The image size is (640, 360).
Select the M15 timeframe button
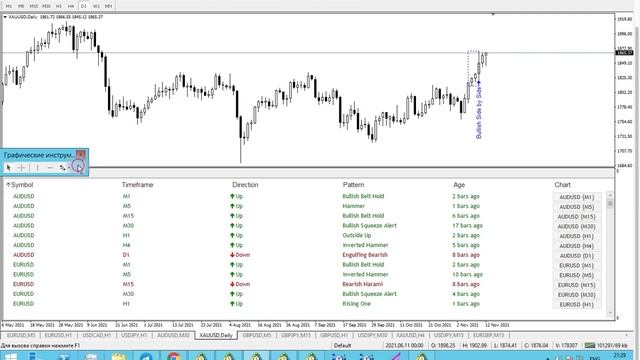click(x=34, y=6)
